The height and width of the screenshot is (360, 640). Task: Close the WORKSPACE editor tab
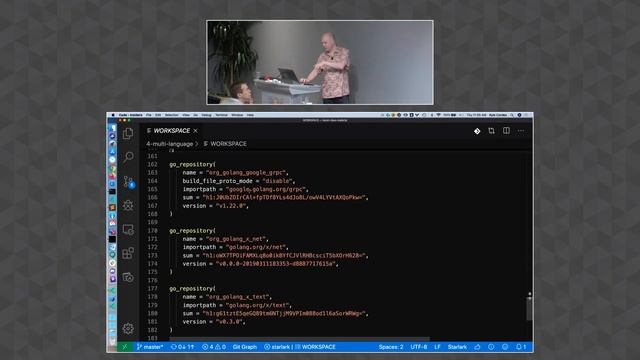[x=196, y=131]
